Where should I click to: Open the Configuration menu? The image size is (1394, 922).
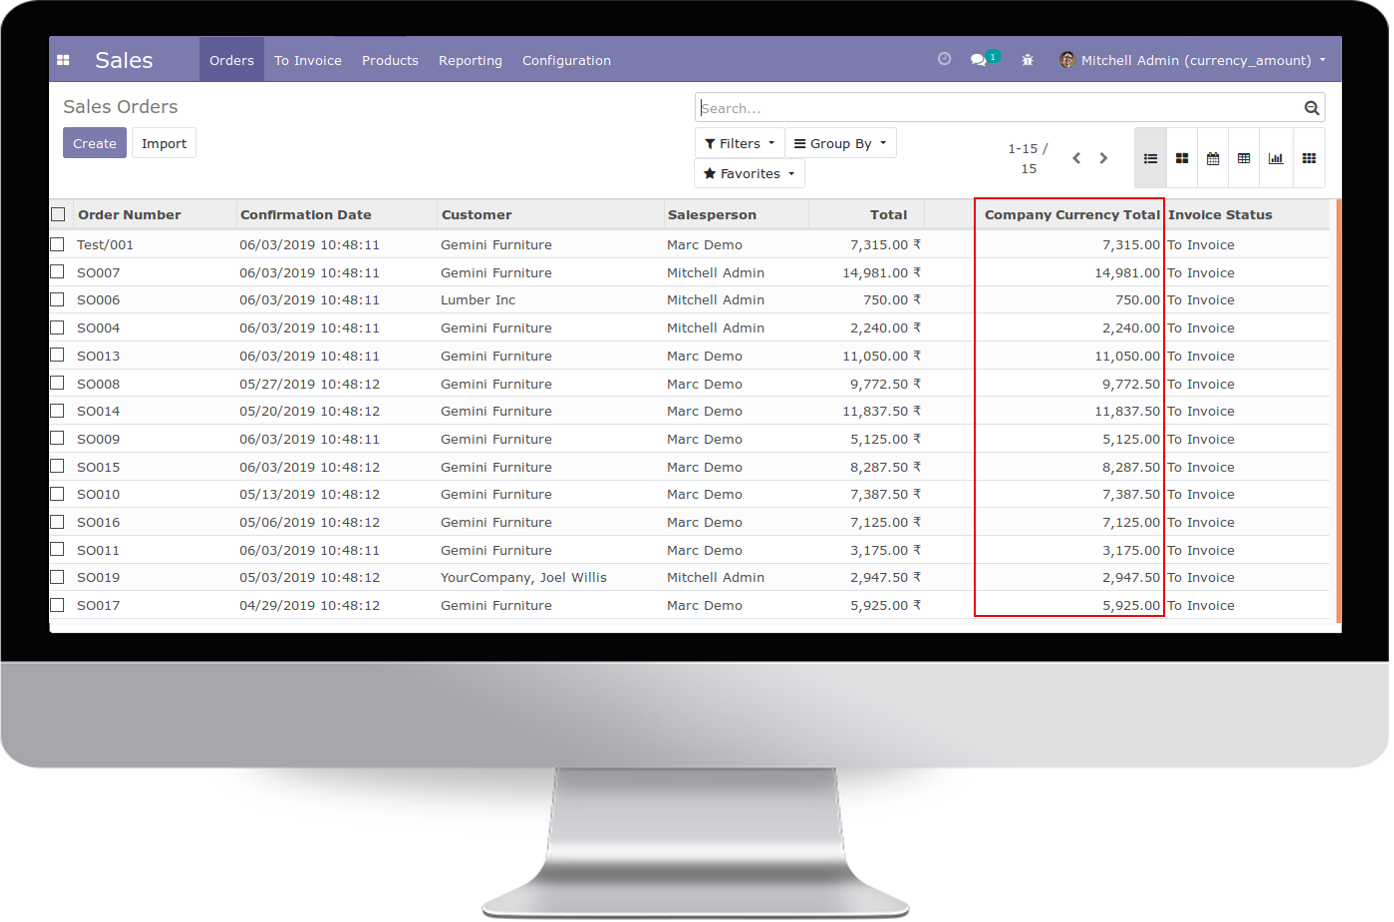[566, 60]
